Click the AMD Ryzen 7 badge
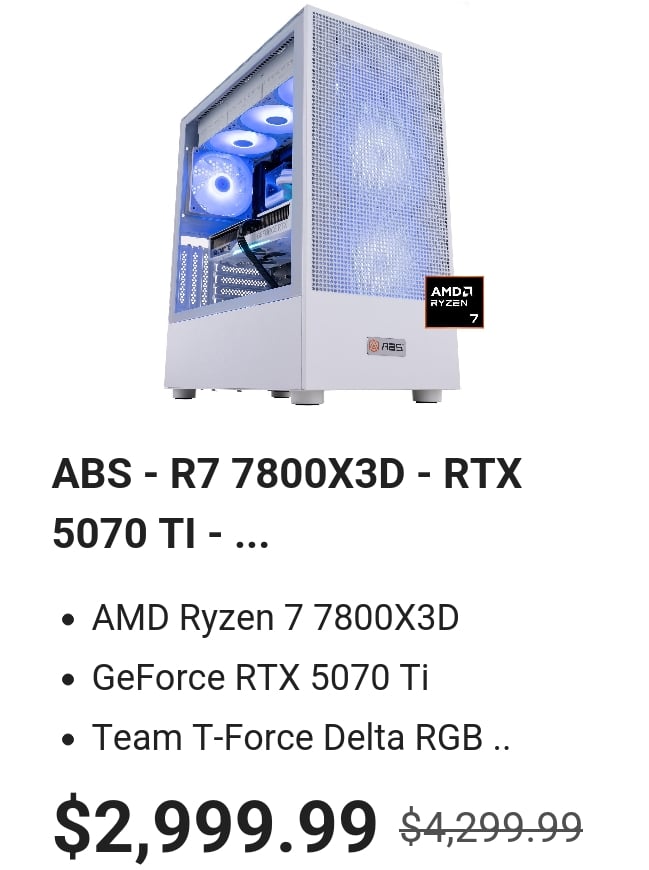Image resolution: width=649 pixels, height=870 pixels. pyautogui.click(x=454, y=302)
